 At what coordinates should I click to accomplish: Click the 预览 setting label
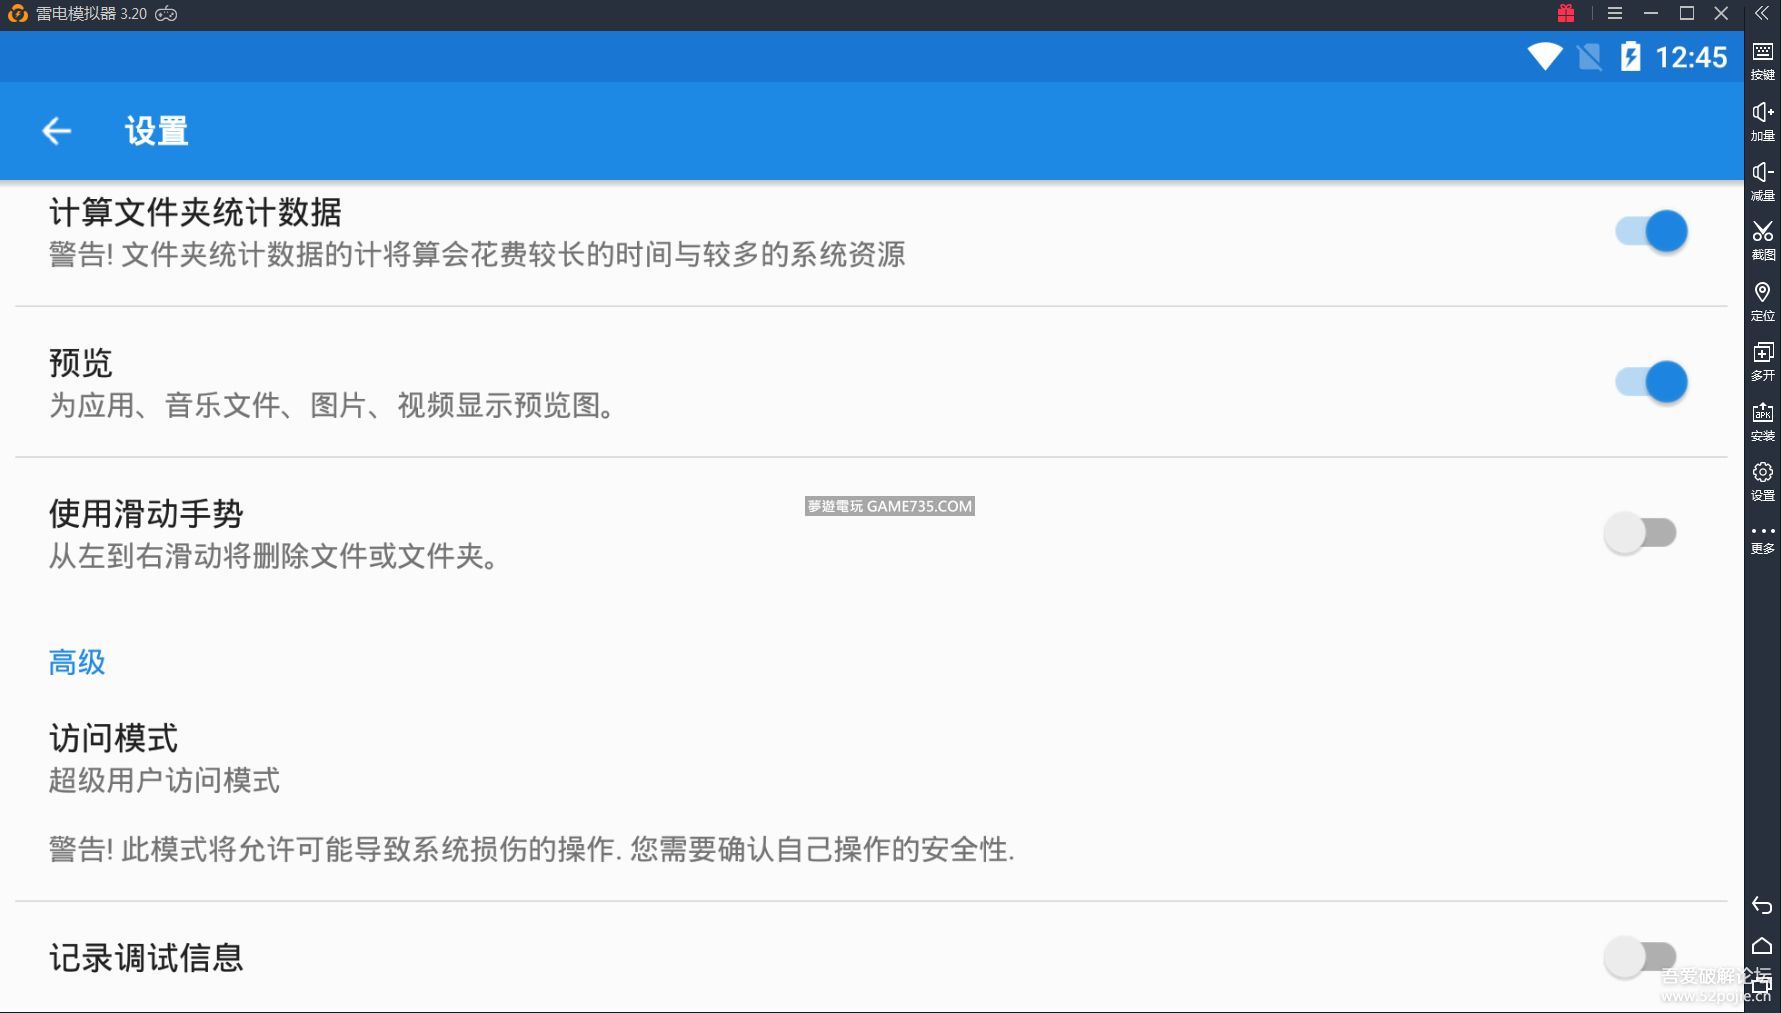coord(80,363)
